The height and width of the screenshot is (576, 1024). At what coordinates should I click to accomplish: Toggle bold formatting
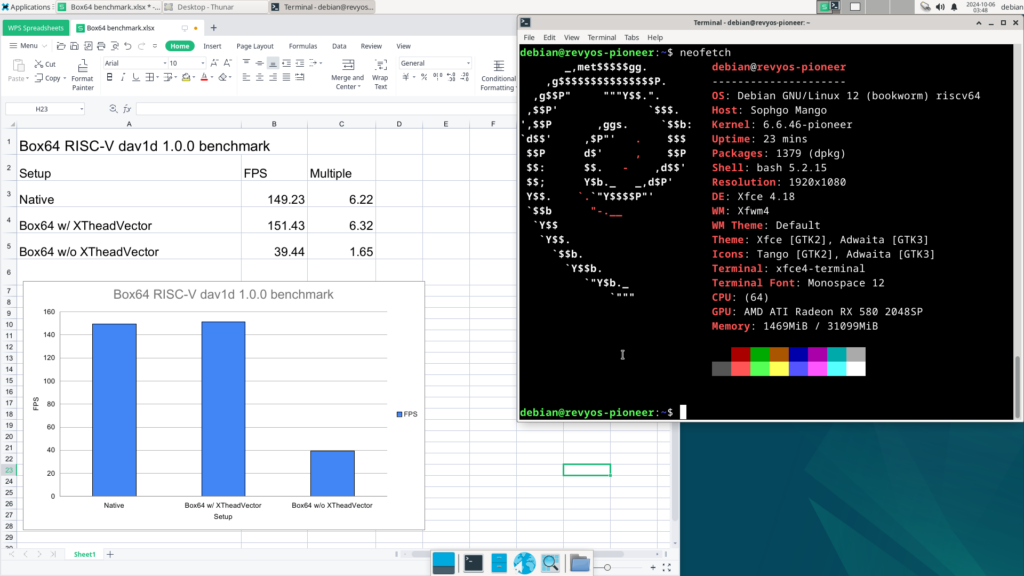108,78
